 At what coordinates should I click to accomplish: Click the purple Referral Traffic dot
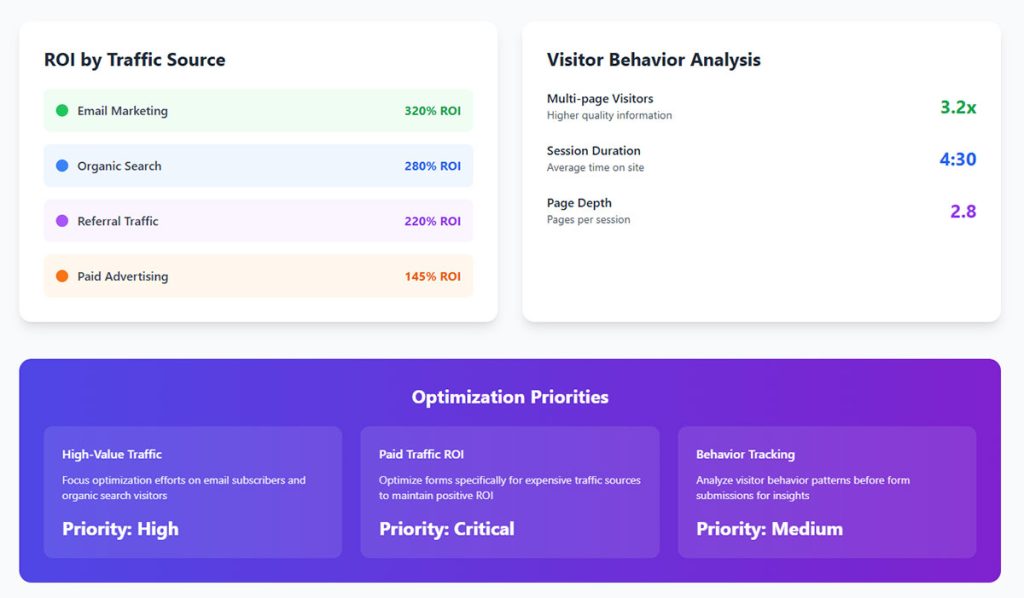coord(62,221)
